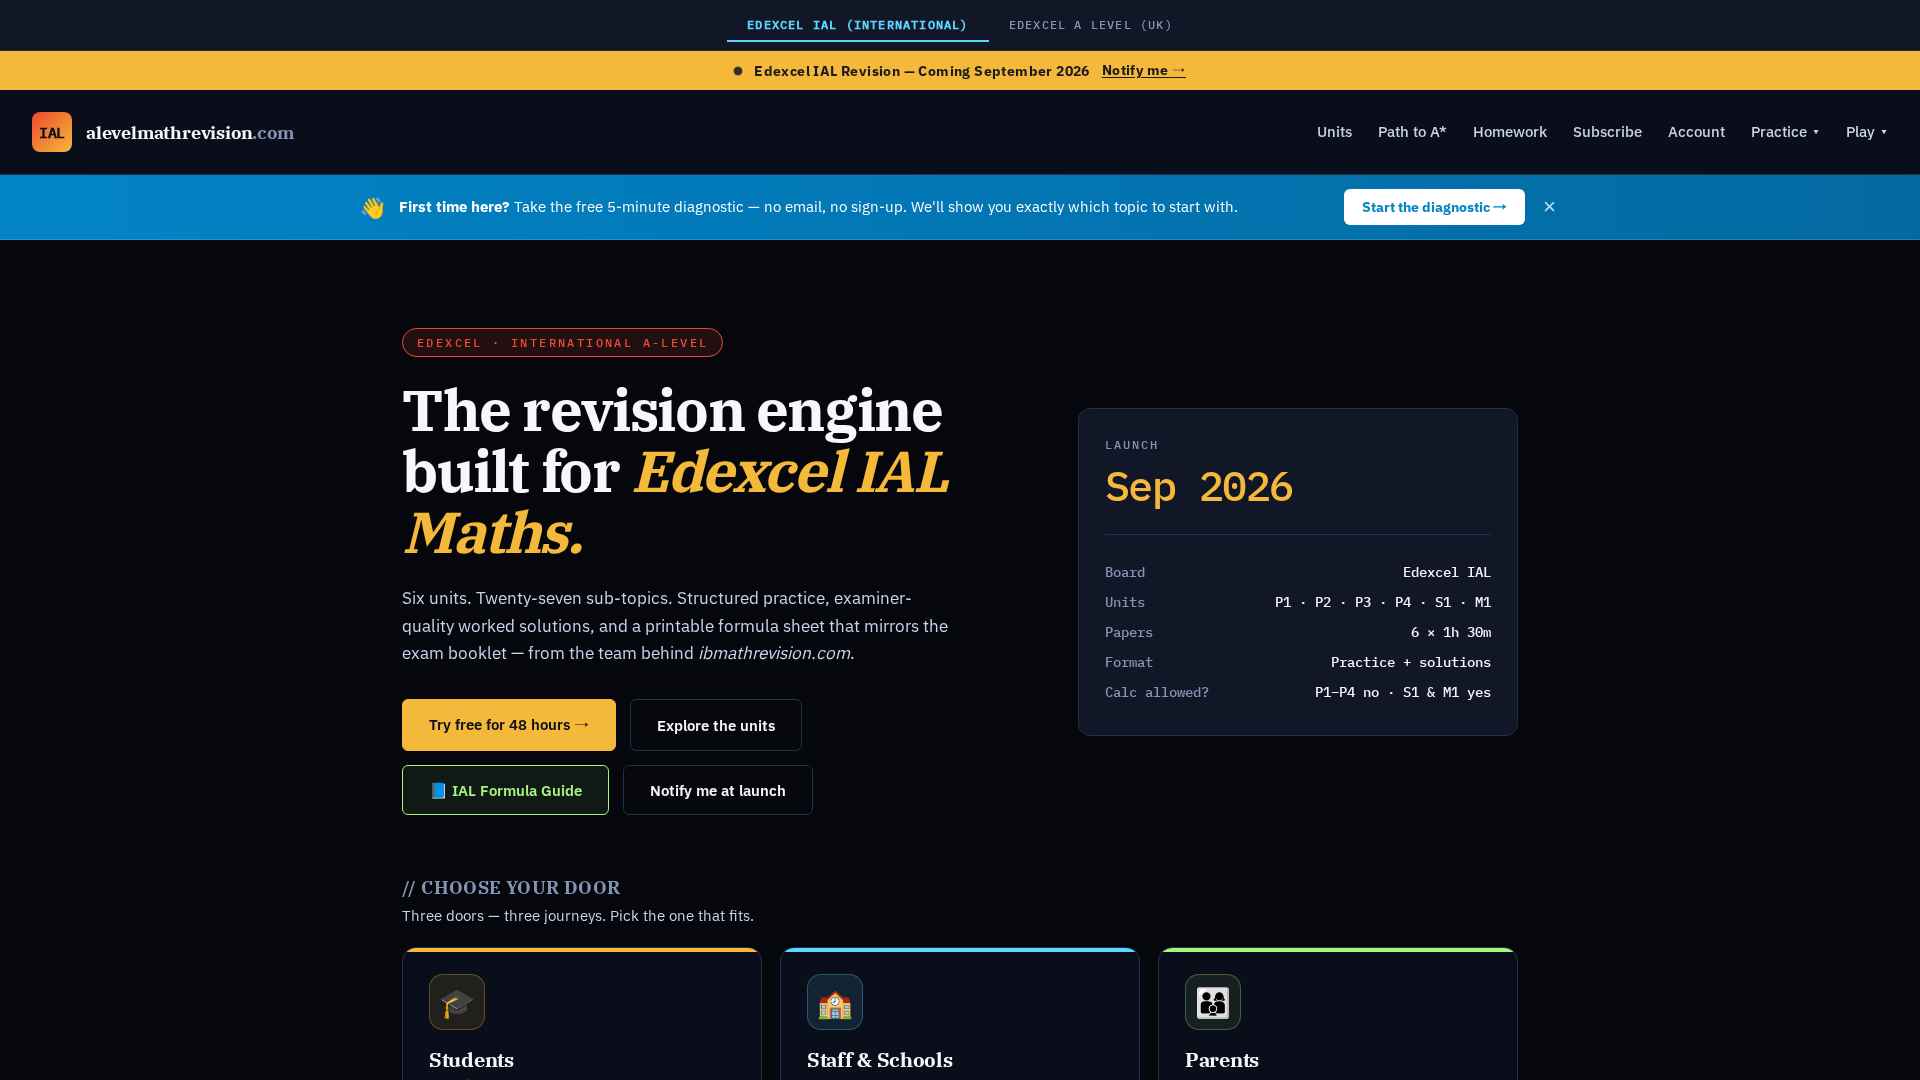Click the Edexcel · International A-Level badge

(562, 343)
